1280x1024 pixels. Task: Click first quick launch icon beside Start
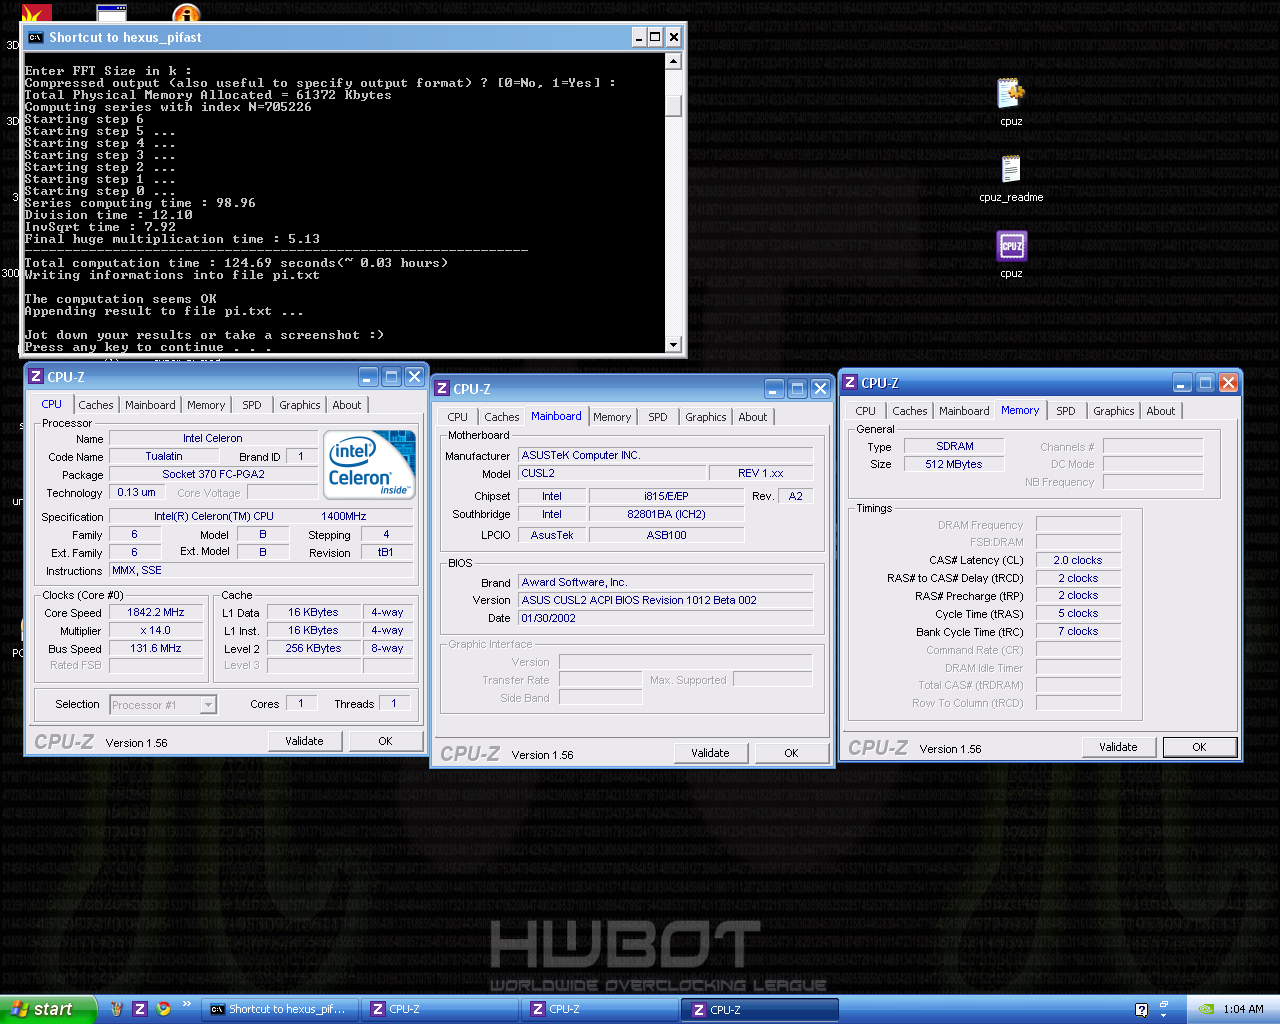coord(116,1009)
